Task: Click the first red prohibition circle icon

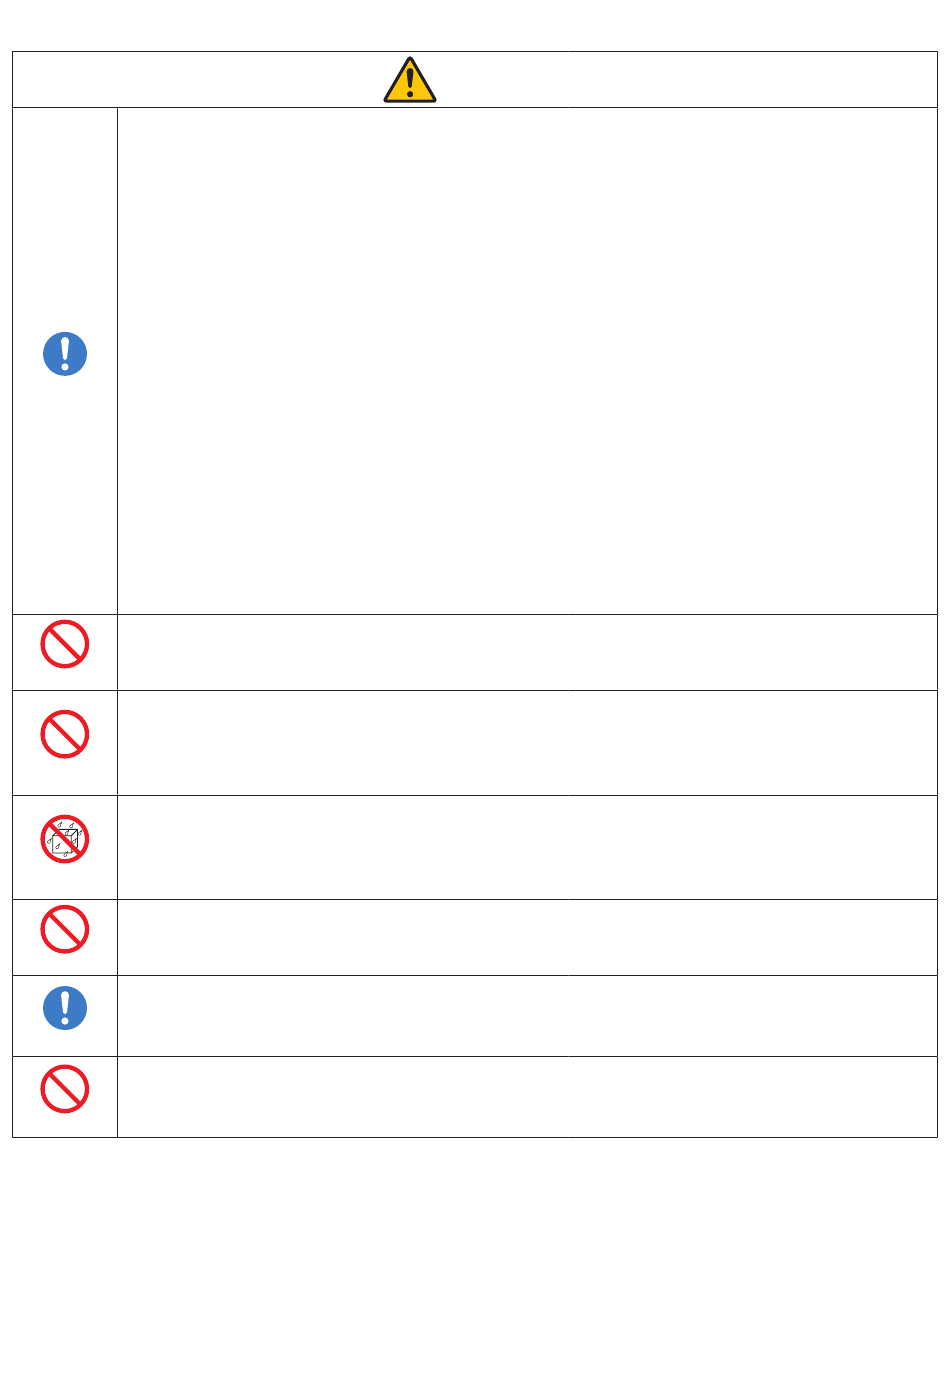Action: (x=65, y=644)
